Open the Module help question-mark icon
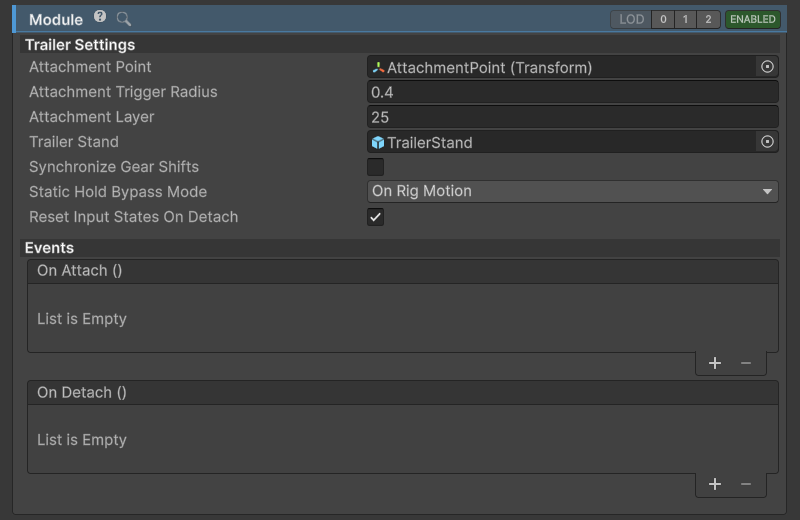This screenshot has width=800, height=520. [100, 17]
